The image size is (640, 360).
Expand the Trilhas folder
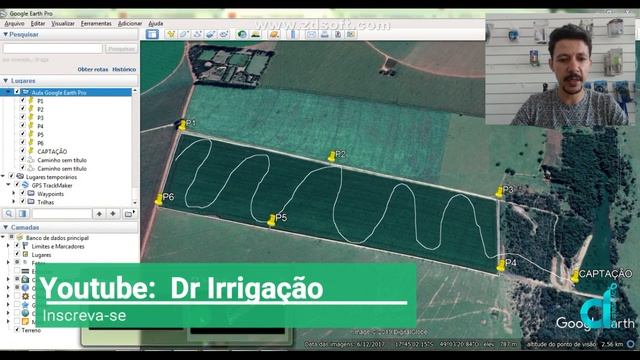point(14,202)
